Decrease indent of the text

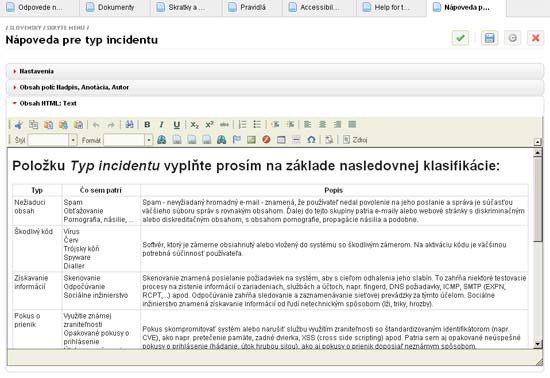(x=275, y=124)
